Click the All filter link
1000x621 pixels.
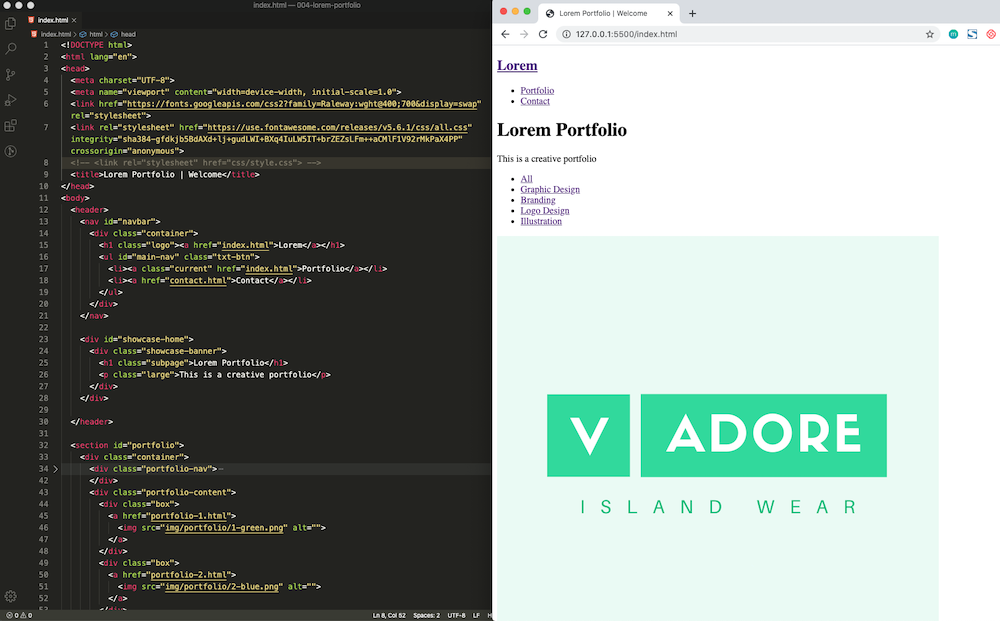(526, 179)
